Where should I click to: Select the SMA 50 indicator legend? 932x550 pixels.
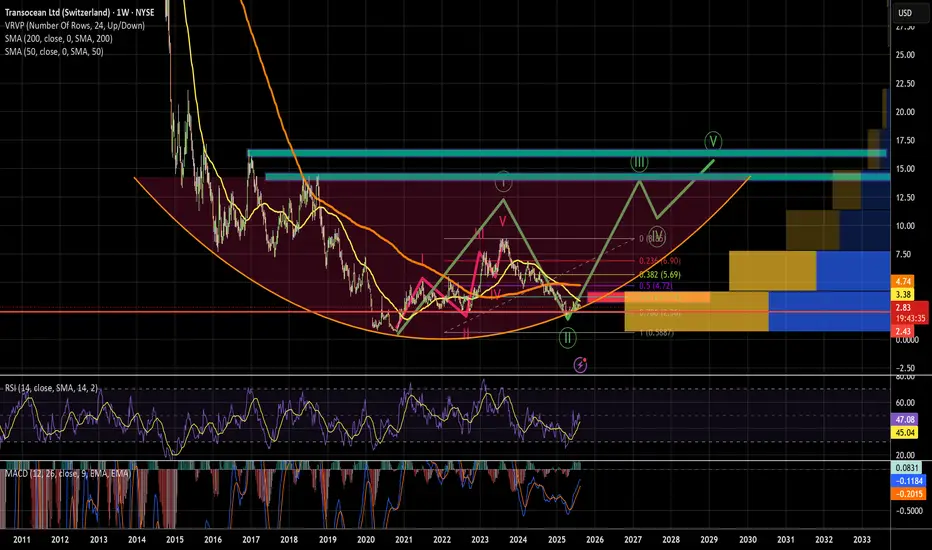pyautogui.click(x=54, y=52)
